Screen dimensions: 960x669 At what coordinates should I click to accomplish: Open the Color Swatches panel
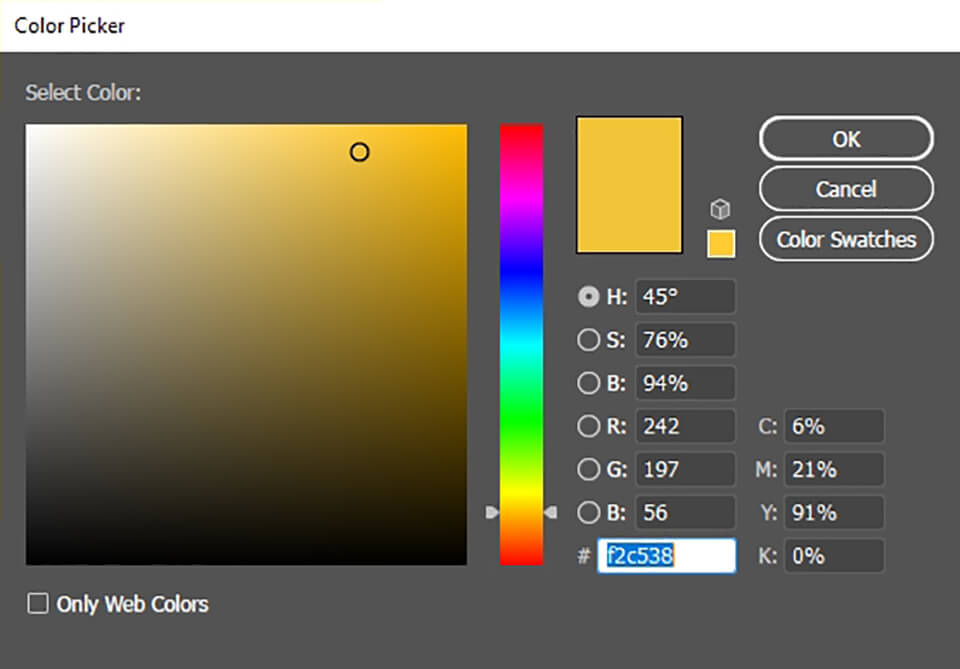coord(845,239)
